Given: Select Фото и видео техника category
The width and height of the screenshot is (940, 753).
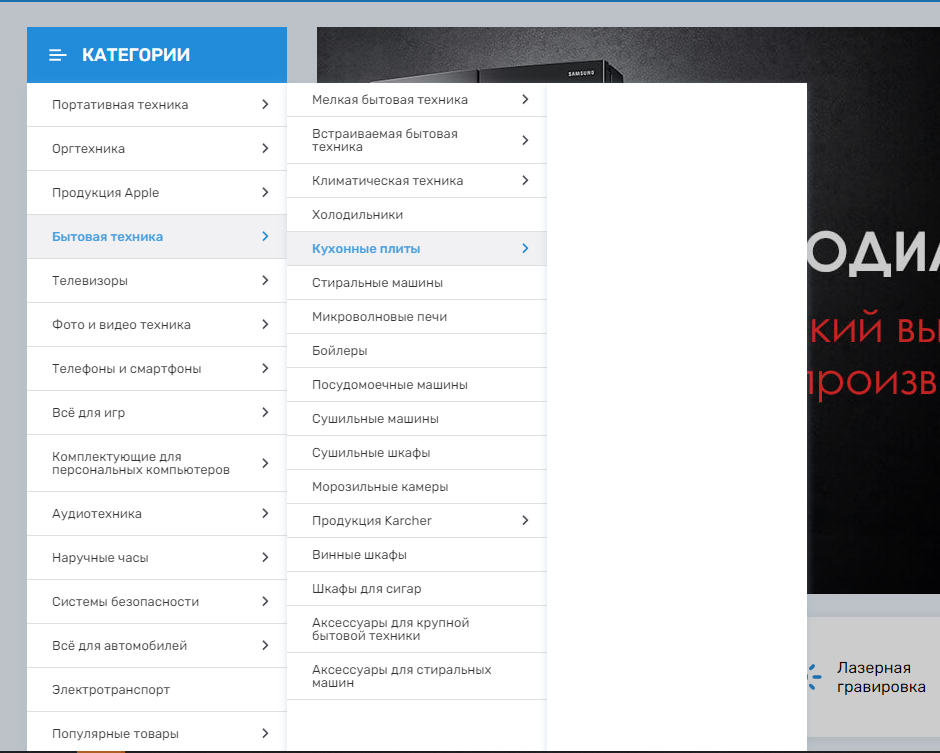Looking at the screenshot, I should tap(121, 325).
